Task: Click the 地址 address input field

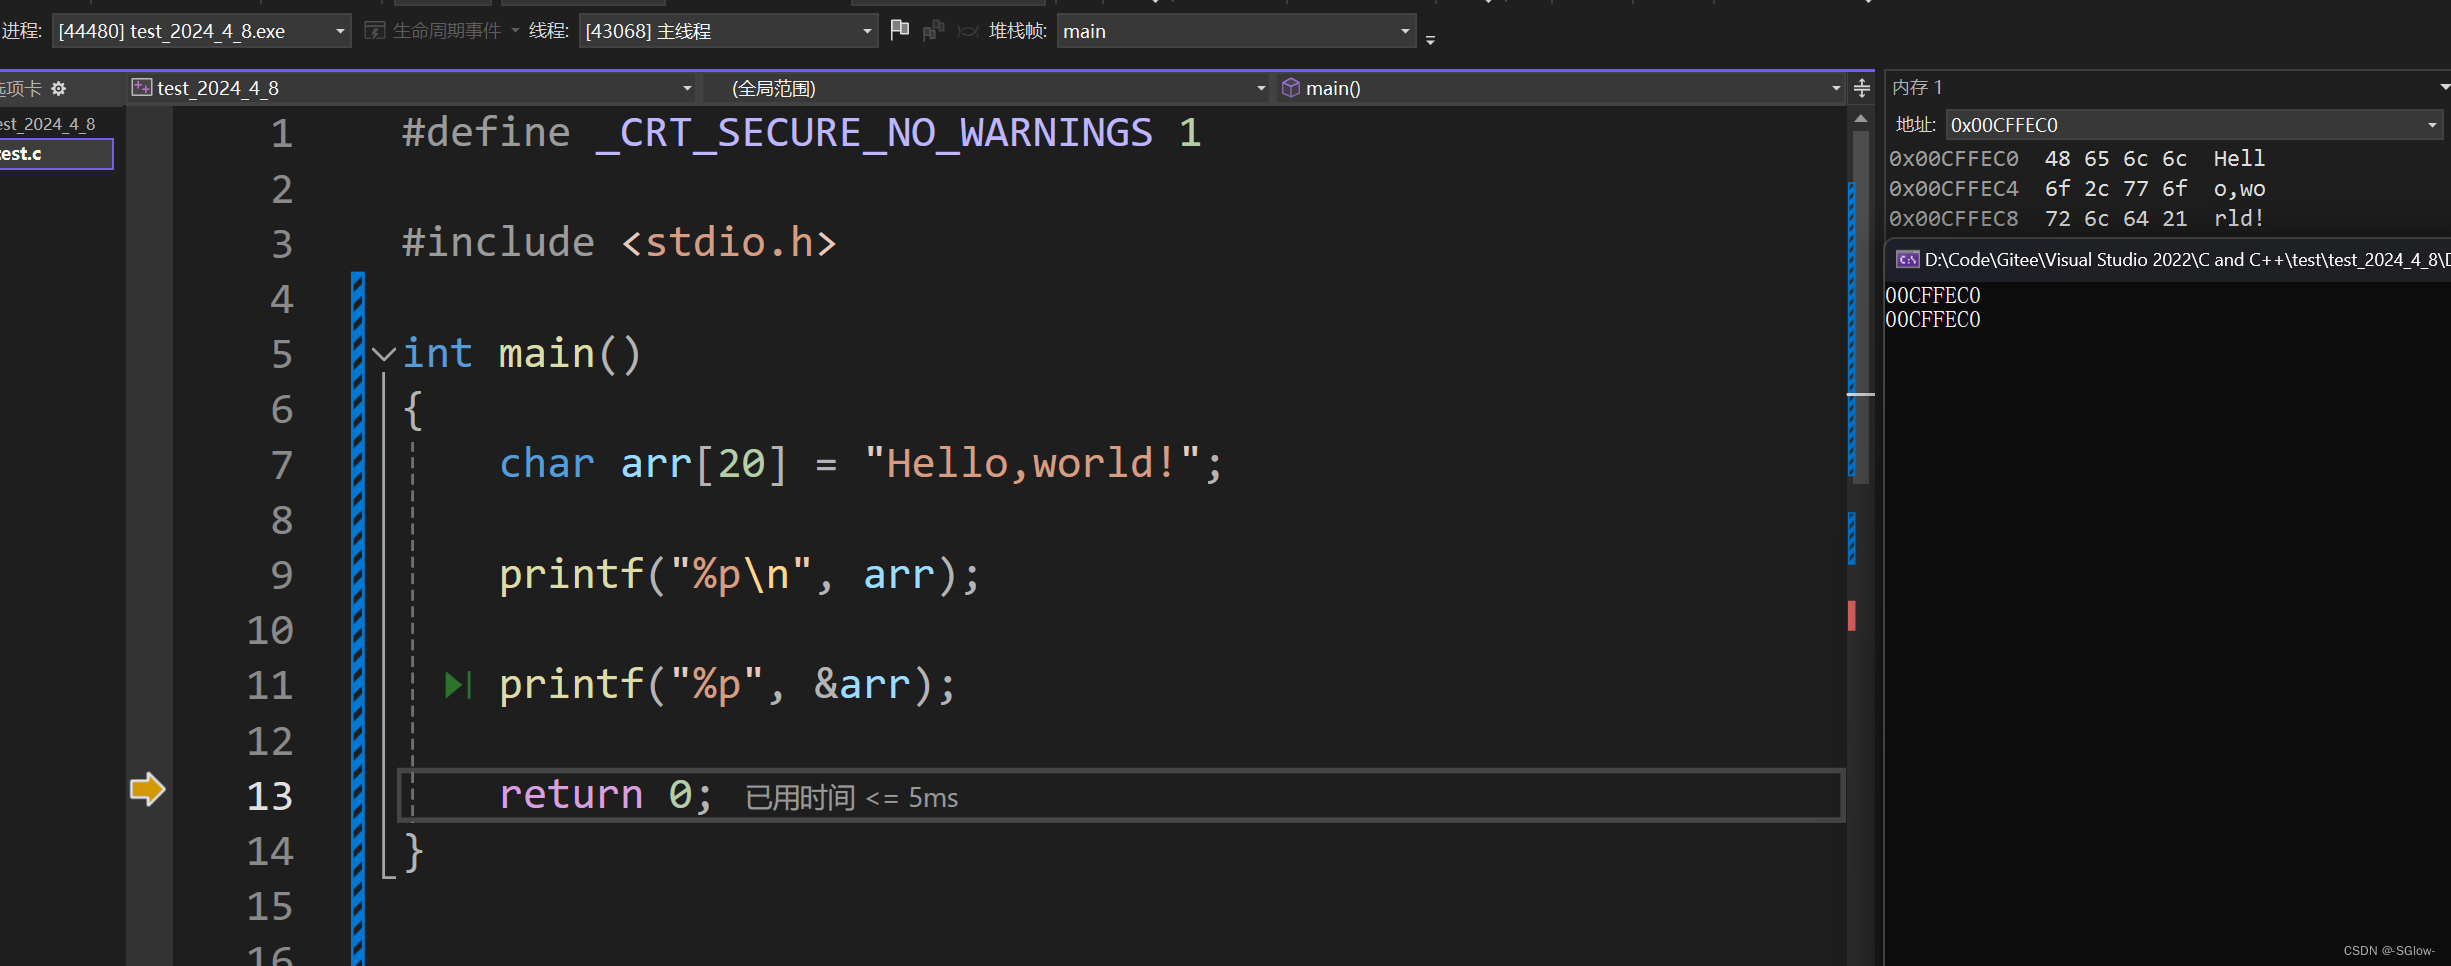Action: pyautogui.click(x=2185, y=125)
